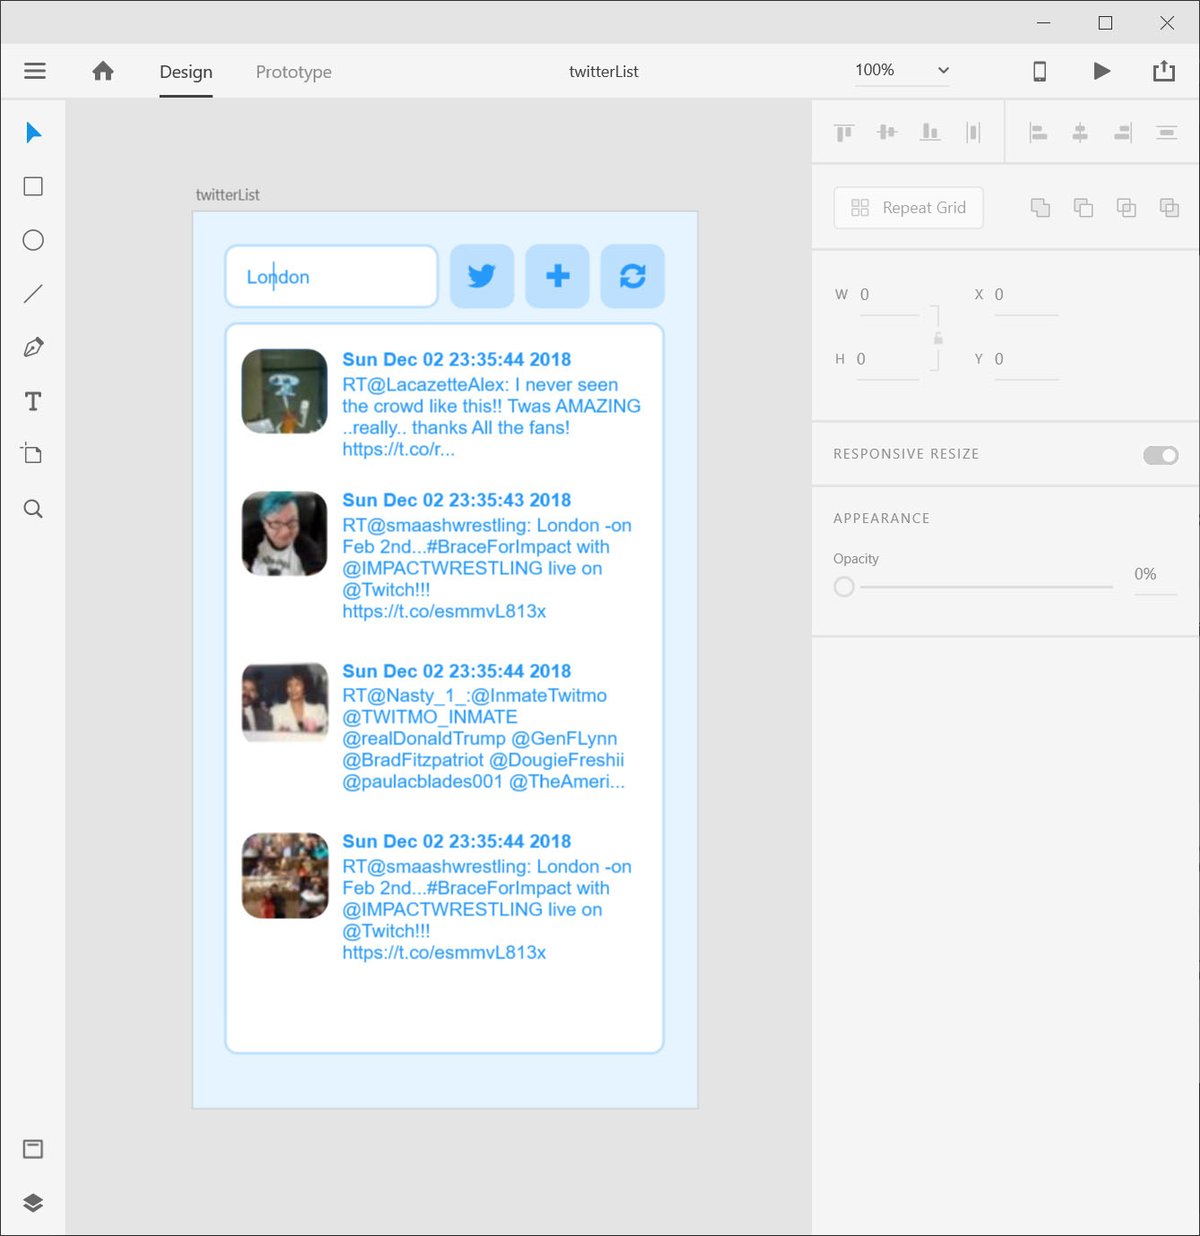Open the Layers panel

click(x=33, y=1204)
